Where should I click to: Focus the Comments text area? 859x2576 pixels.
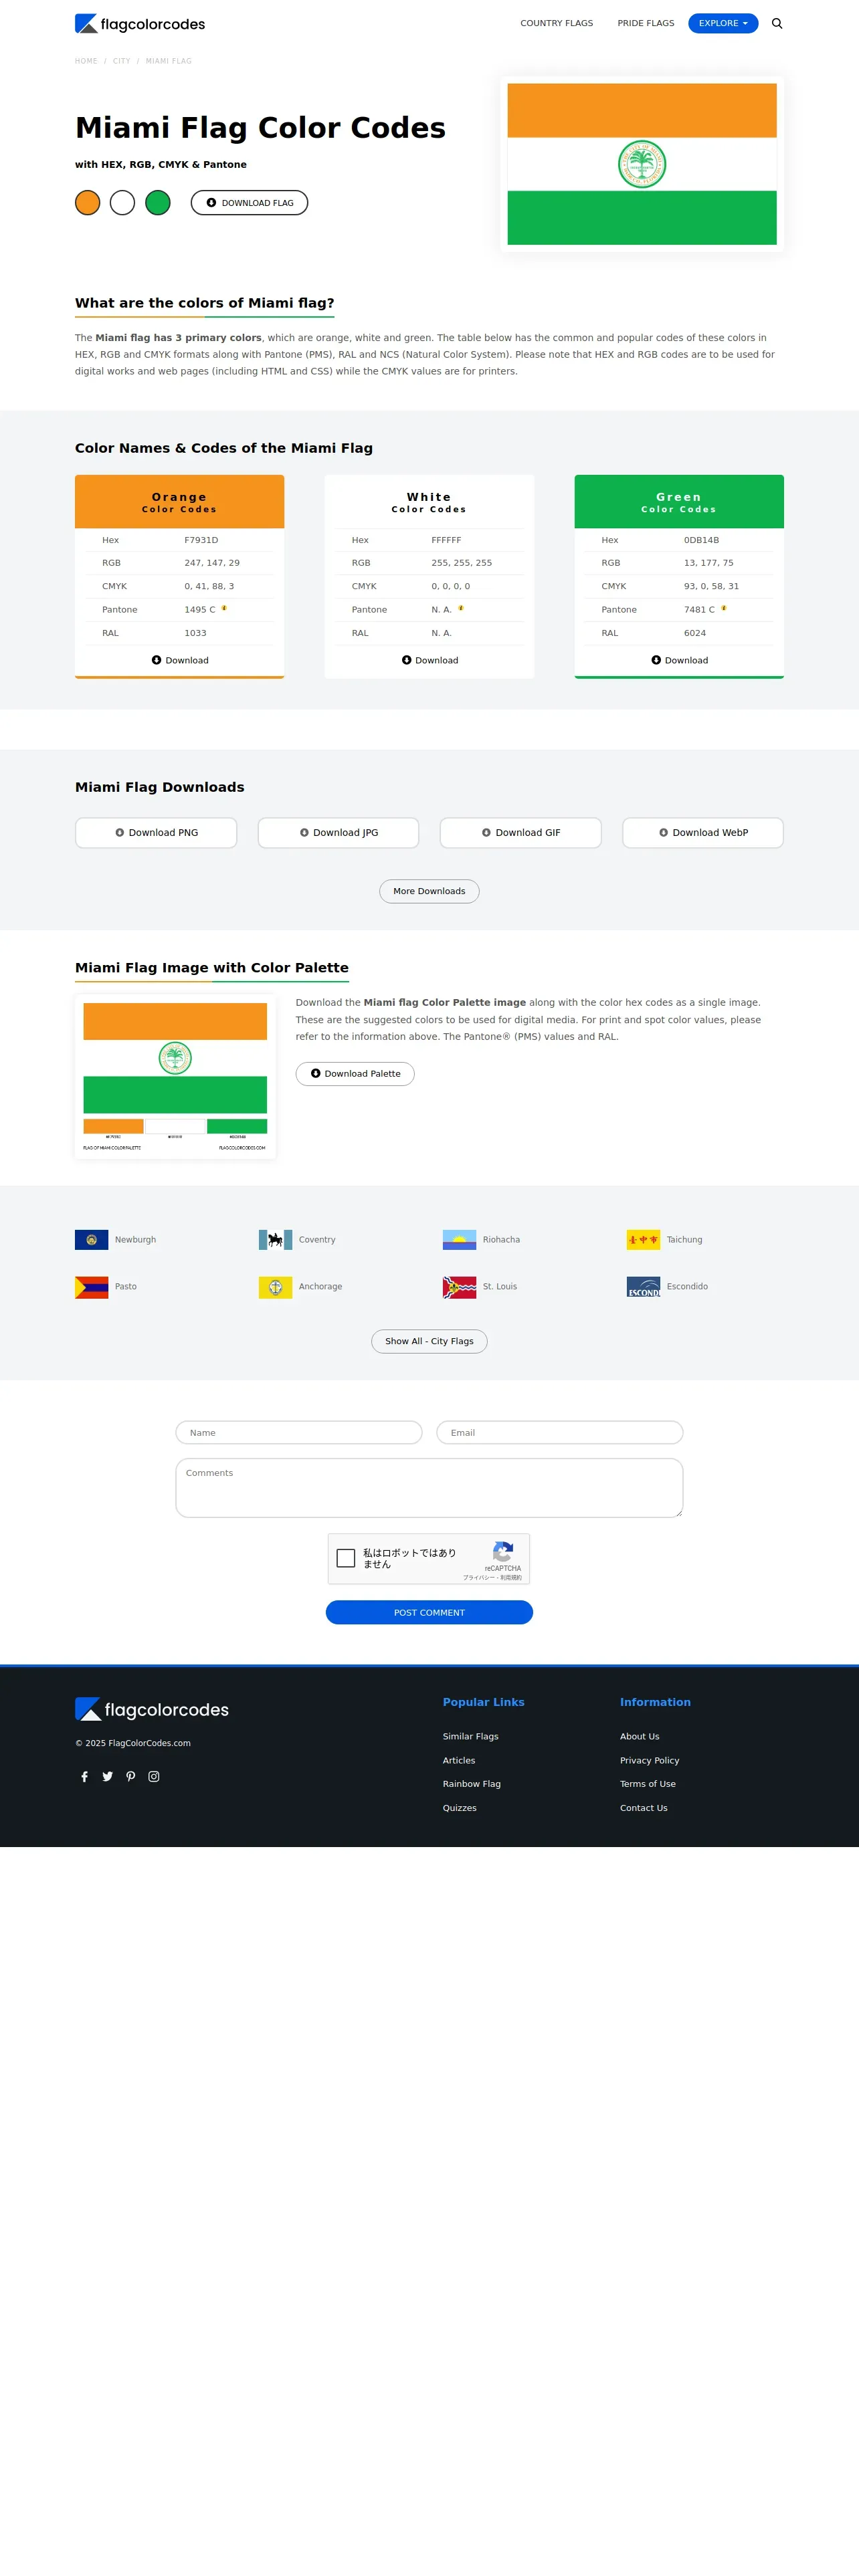(x=429, y=1488)
